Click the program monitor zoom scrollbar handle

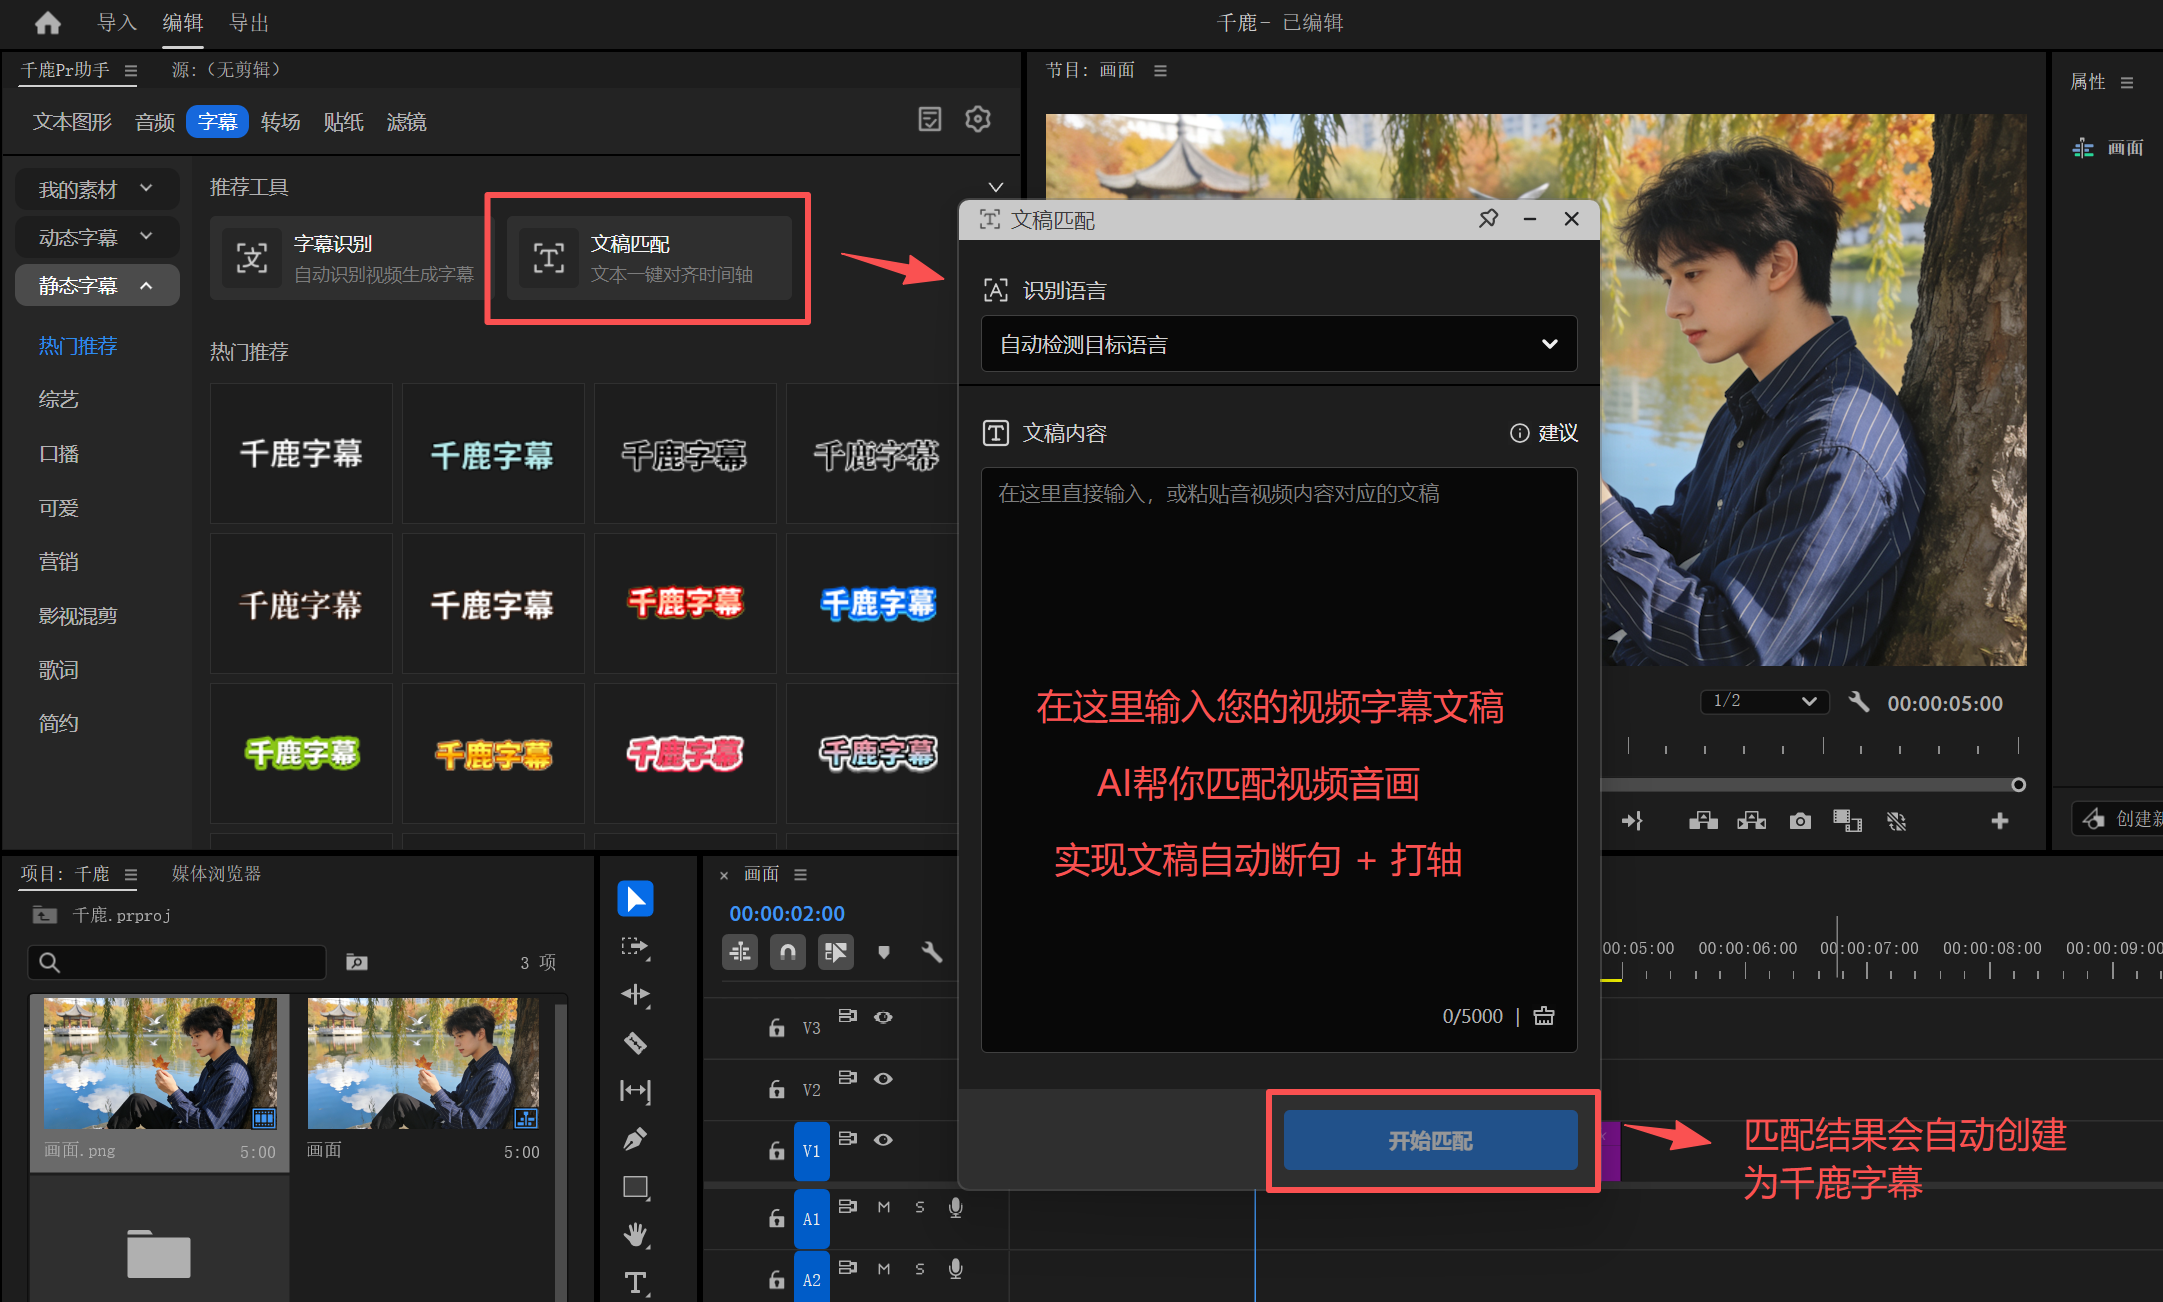click(x=2018, y=785)
